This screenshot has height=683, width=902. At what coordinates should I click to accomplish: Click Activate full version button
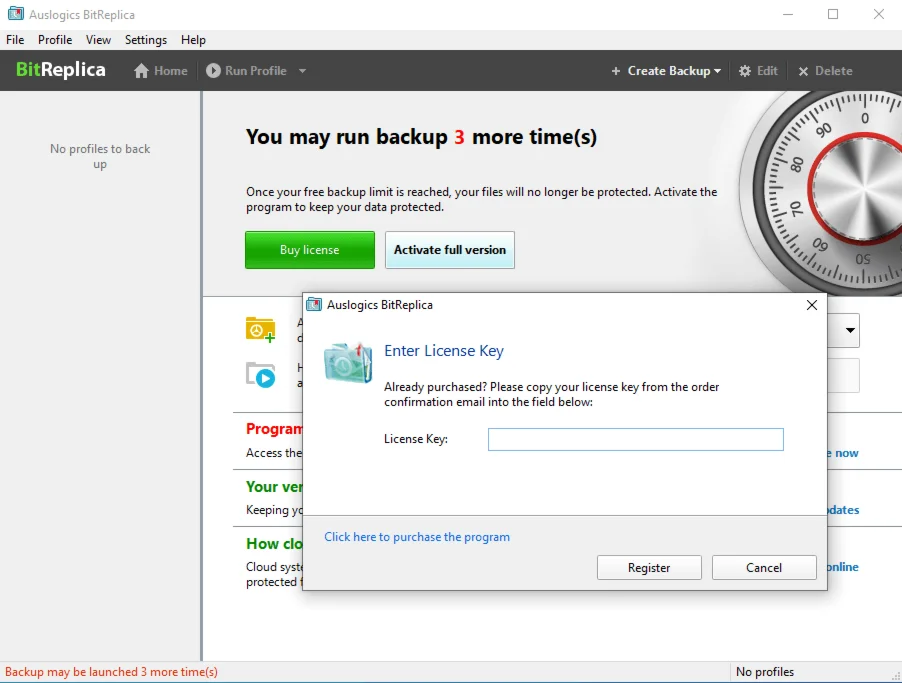[x=450, y=250]
